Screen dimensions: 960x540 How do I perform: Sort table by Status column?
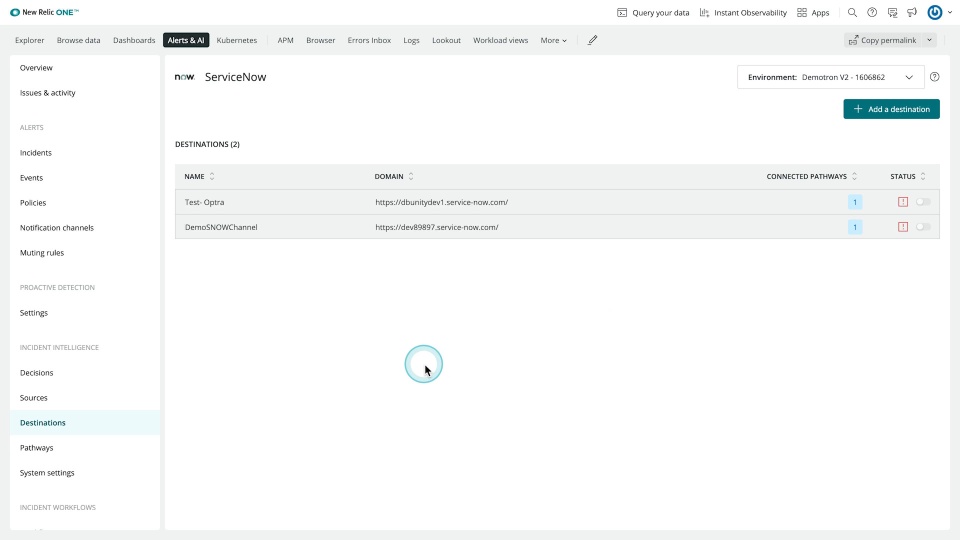pos(908,176)
